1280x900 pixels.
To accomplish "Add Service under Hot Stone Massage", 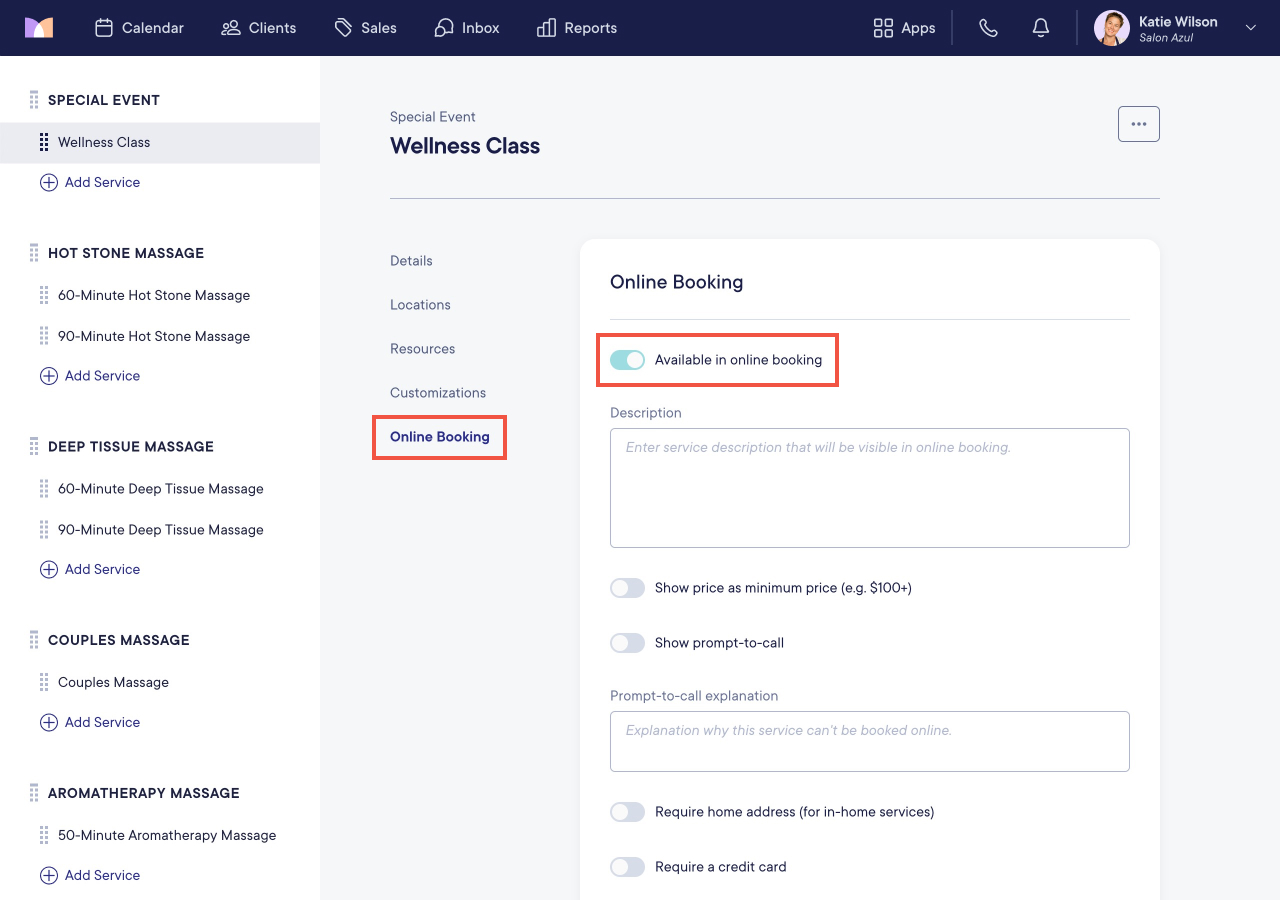I will click(90, 376).
